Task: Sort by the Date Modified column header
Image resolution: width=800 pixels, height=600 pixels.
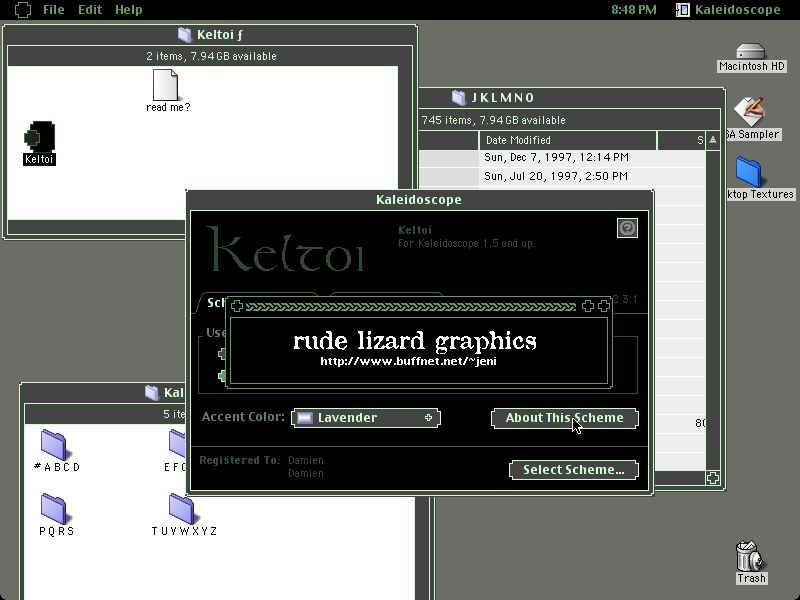Action: click(x=567, y=140)
